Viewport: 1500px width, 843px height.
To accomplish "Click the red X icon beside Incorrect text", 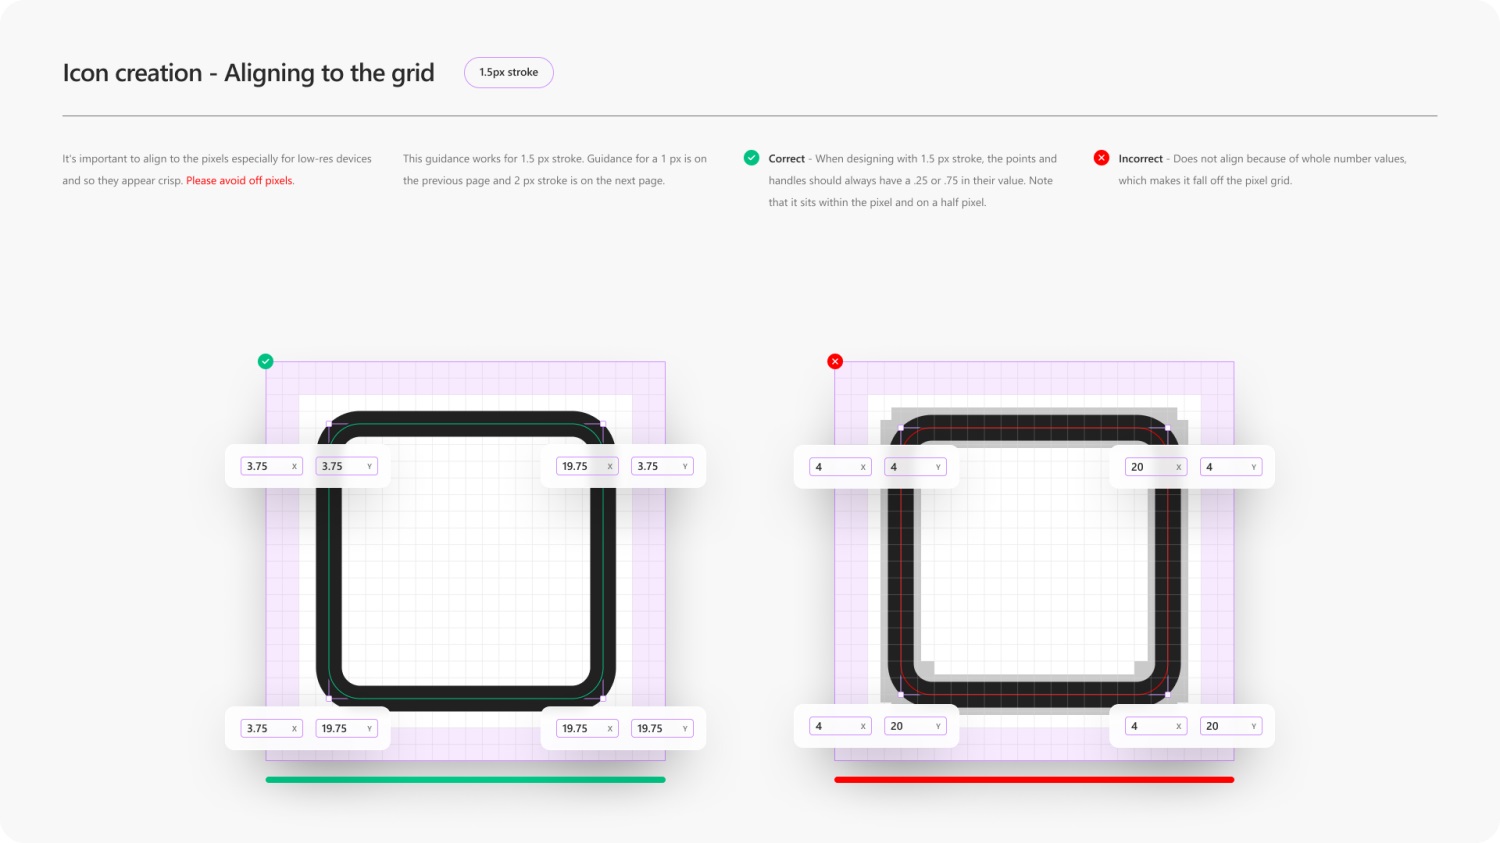I will point(1101,158).
